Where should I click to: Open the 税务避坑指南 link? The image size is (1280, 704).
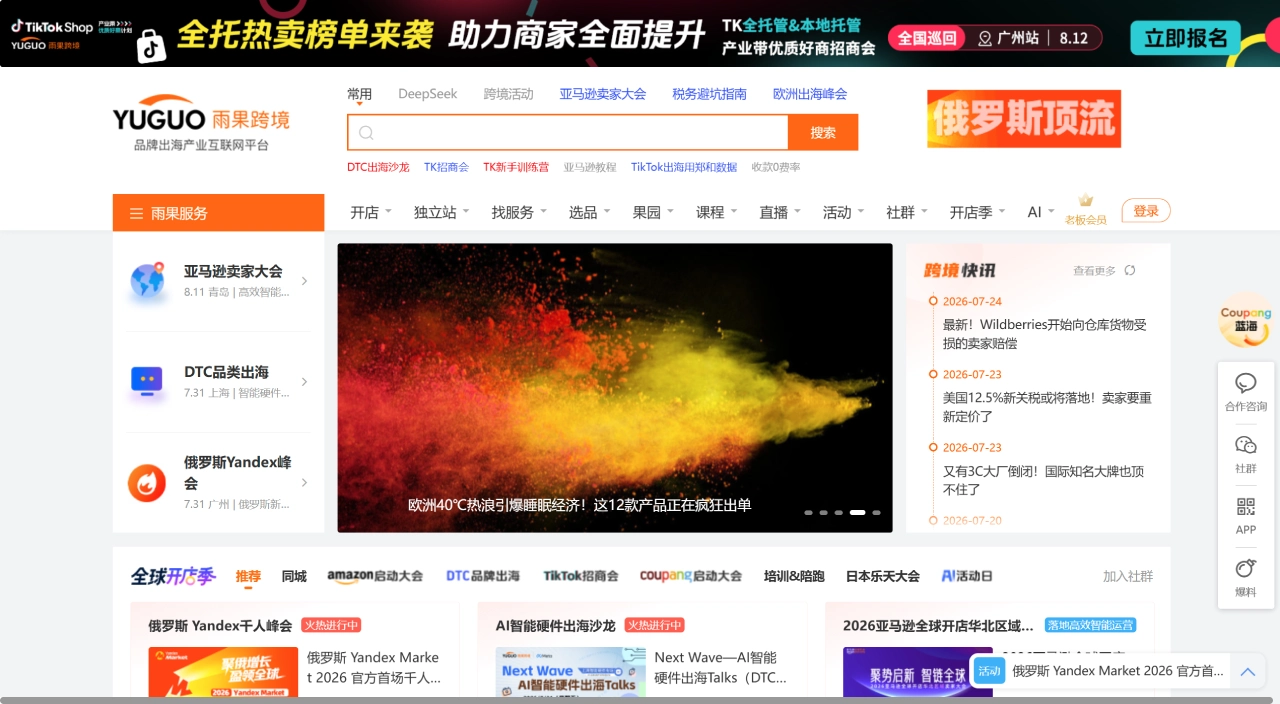pyautogui.click(x=710, y=94)
